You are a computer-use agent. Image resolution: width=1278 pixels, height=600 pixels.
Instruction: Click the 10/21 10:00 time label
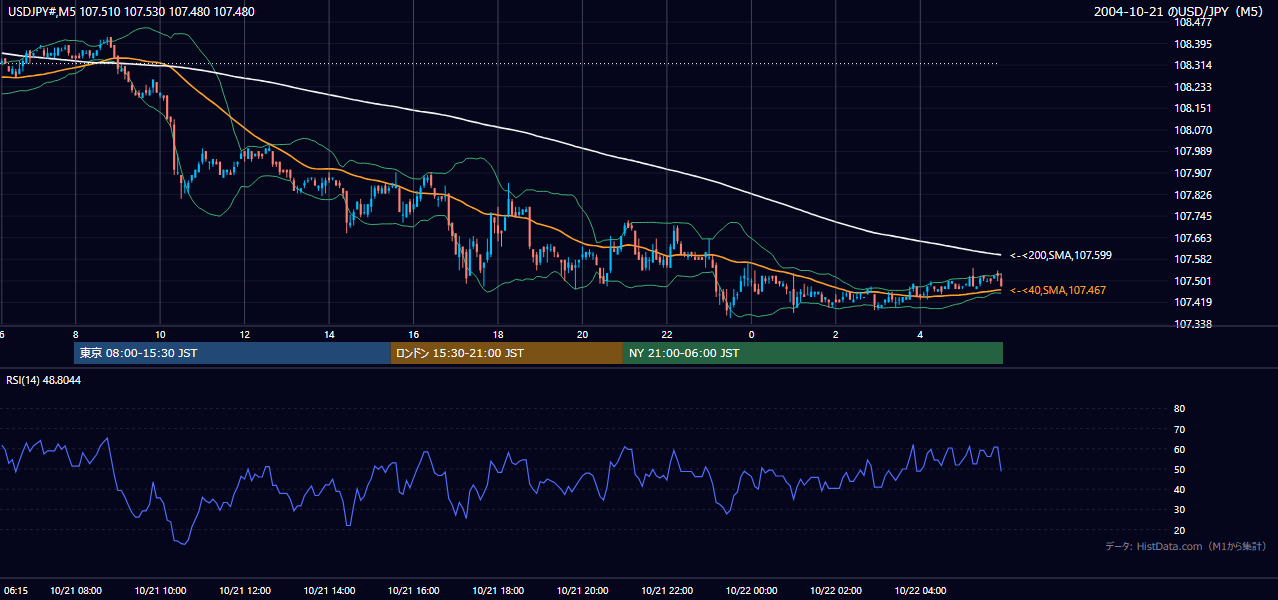click(160, 590)
